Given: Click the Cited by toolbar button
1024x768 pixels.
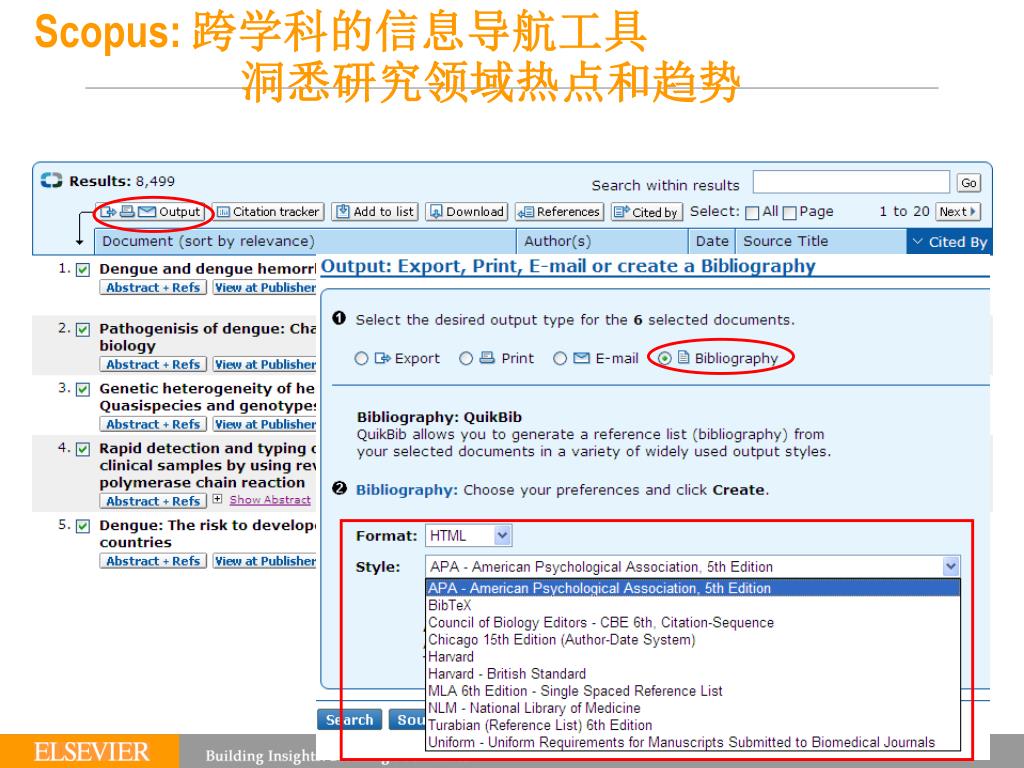Looking at the screenshot, I should [647, 212].
